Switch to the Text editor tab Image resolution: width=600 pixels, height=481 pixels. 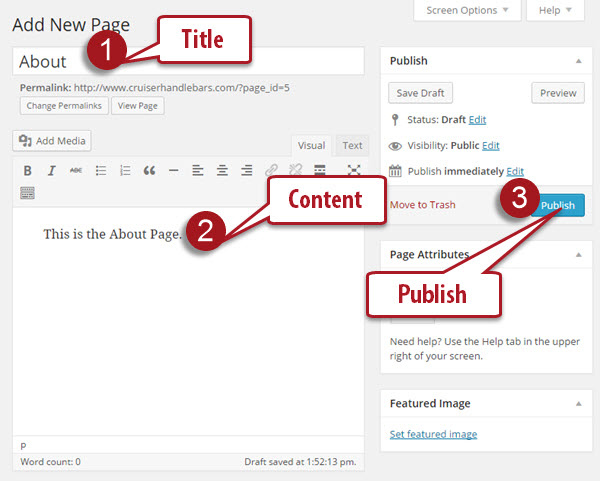pyautogui.click(x=352, y=146)
